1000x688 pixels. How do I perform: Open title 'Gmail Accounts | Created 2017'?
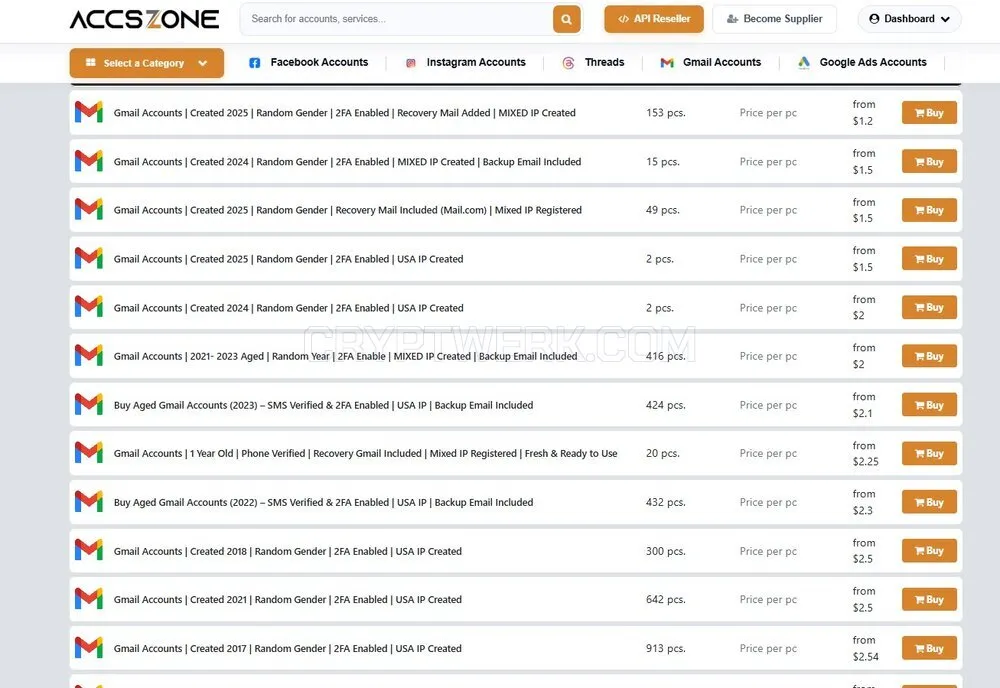coord(288,648)
